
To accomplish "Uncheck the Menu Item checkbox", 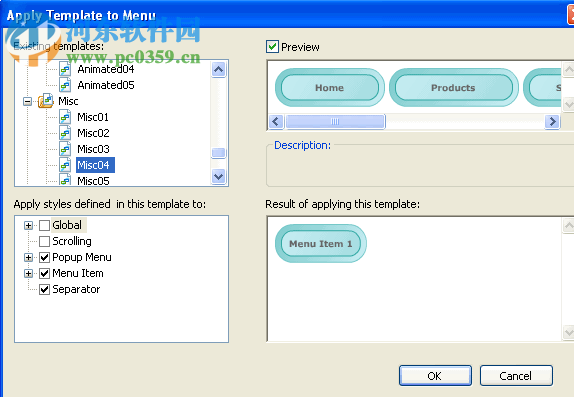I will [44, 273].
